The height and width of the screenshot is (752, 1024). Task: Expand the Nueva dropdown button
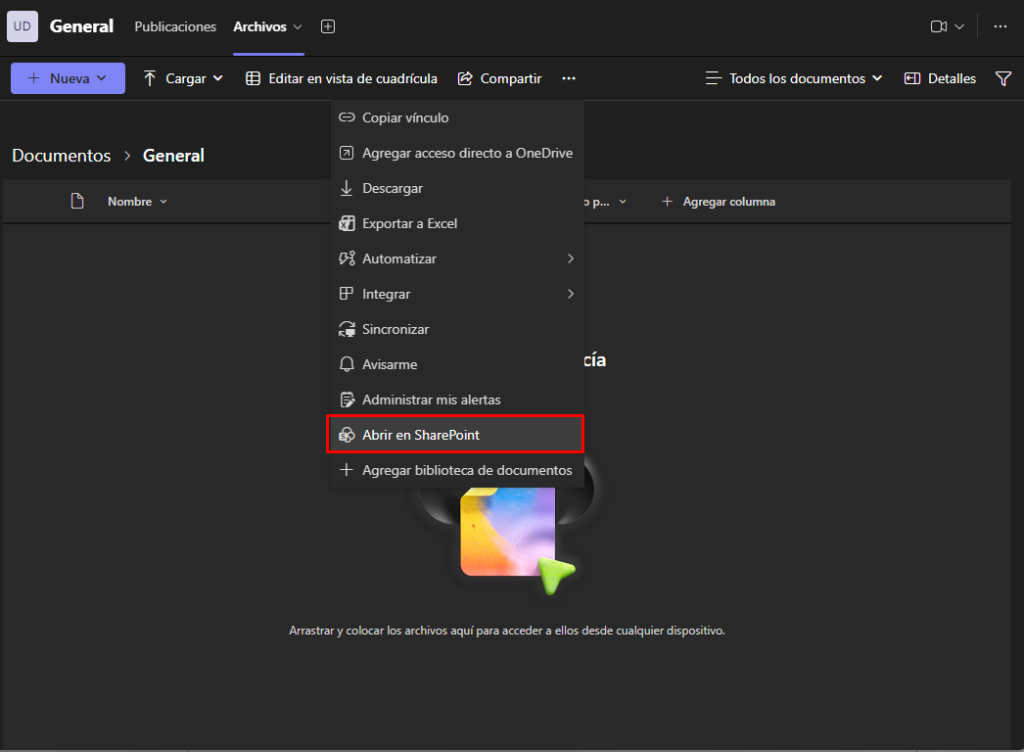[68, 79]
